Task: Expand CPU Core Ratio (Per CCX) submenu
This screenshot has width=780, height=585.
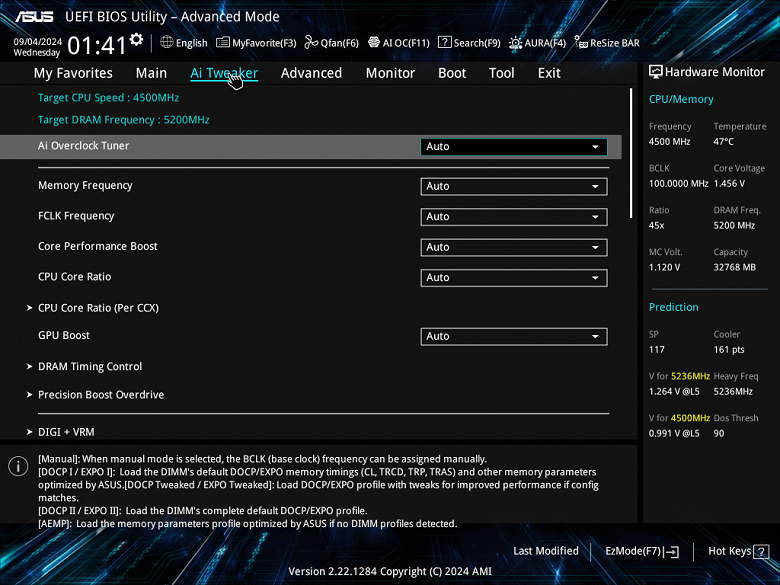Action: (98, 308)
